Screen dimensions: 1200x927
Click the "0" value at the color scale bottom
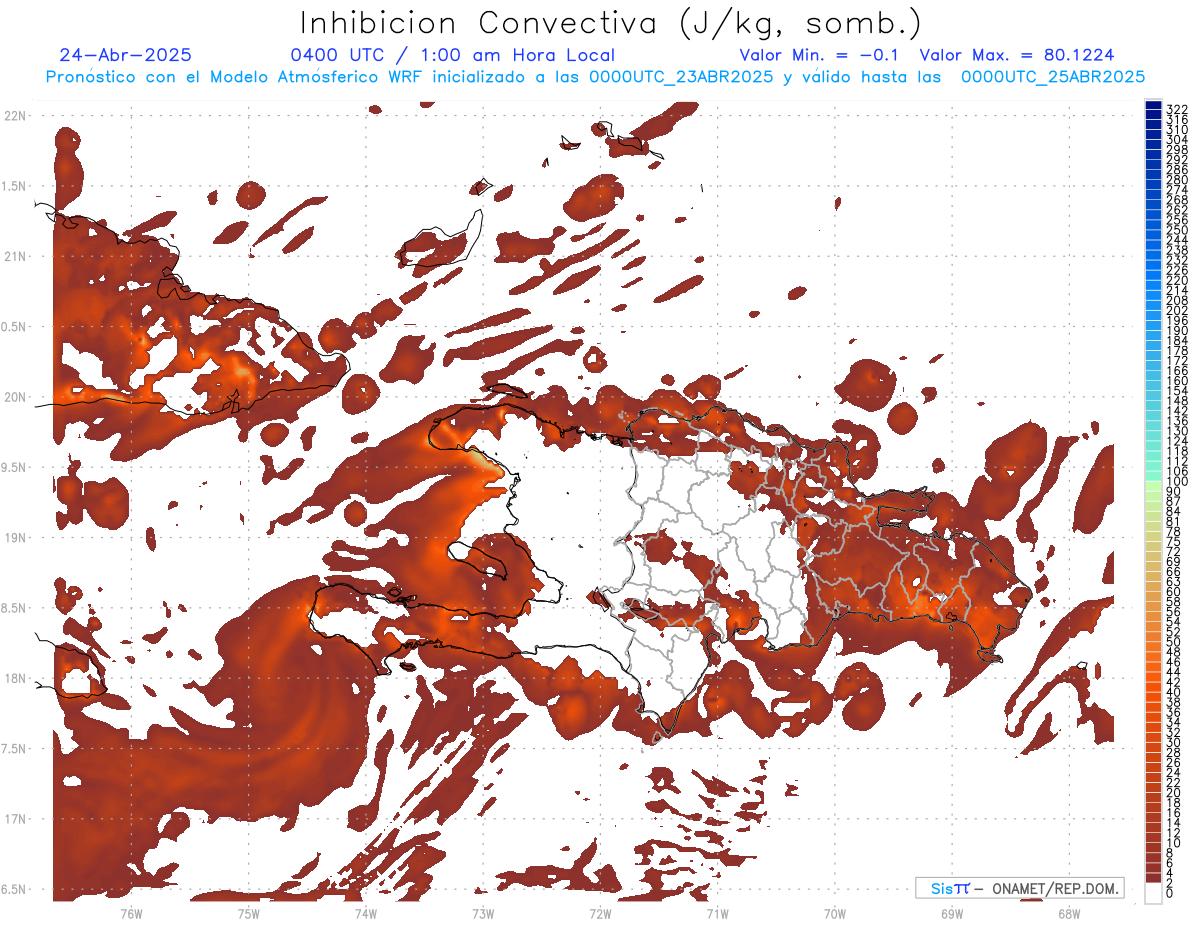[x=1170, y=894]
